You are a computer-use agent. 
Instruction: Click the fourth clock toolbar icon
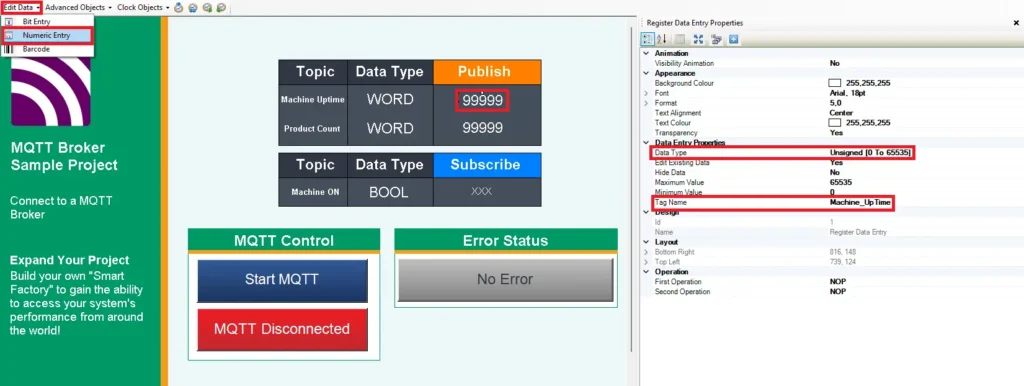point(221,8)
